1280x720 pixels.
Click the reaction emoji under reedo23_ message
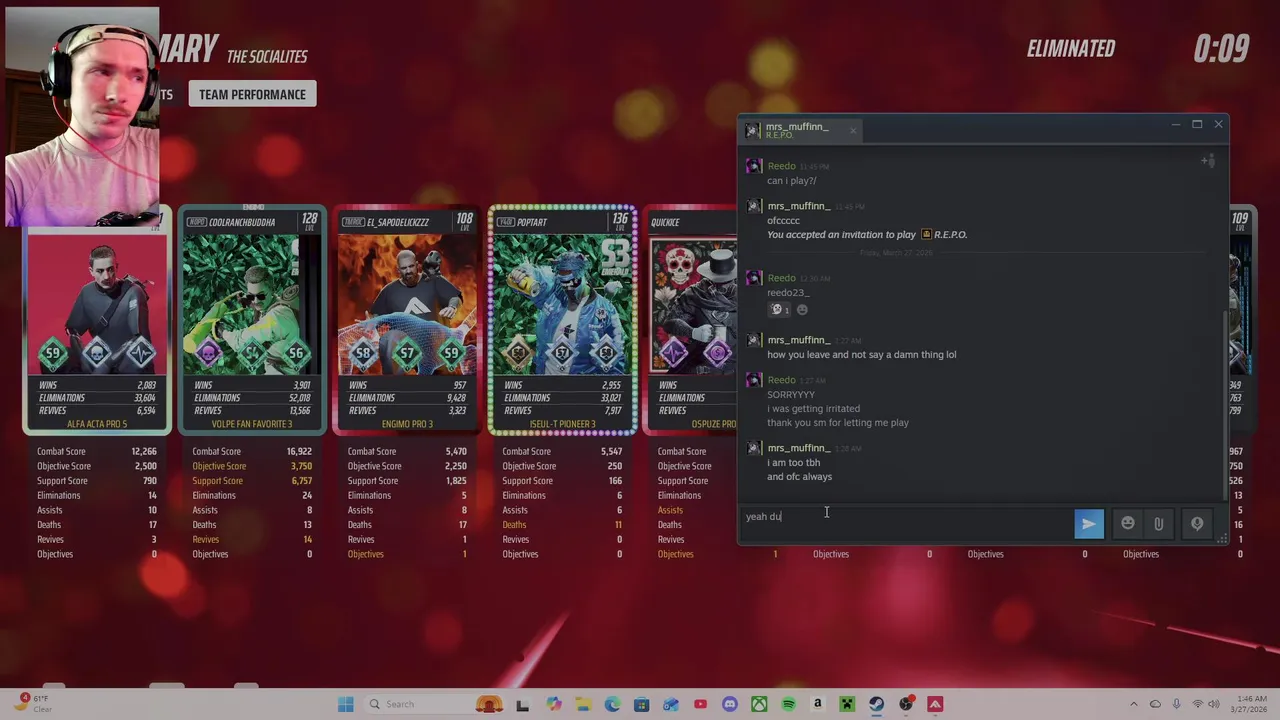point(779,310)
